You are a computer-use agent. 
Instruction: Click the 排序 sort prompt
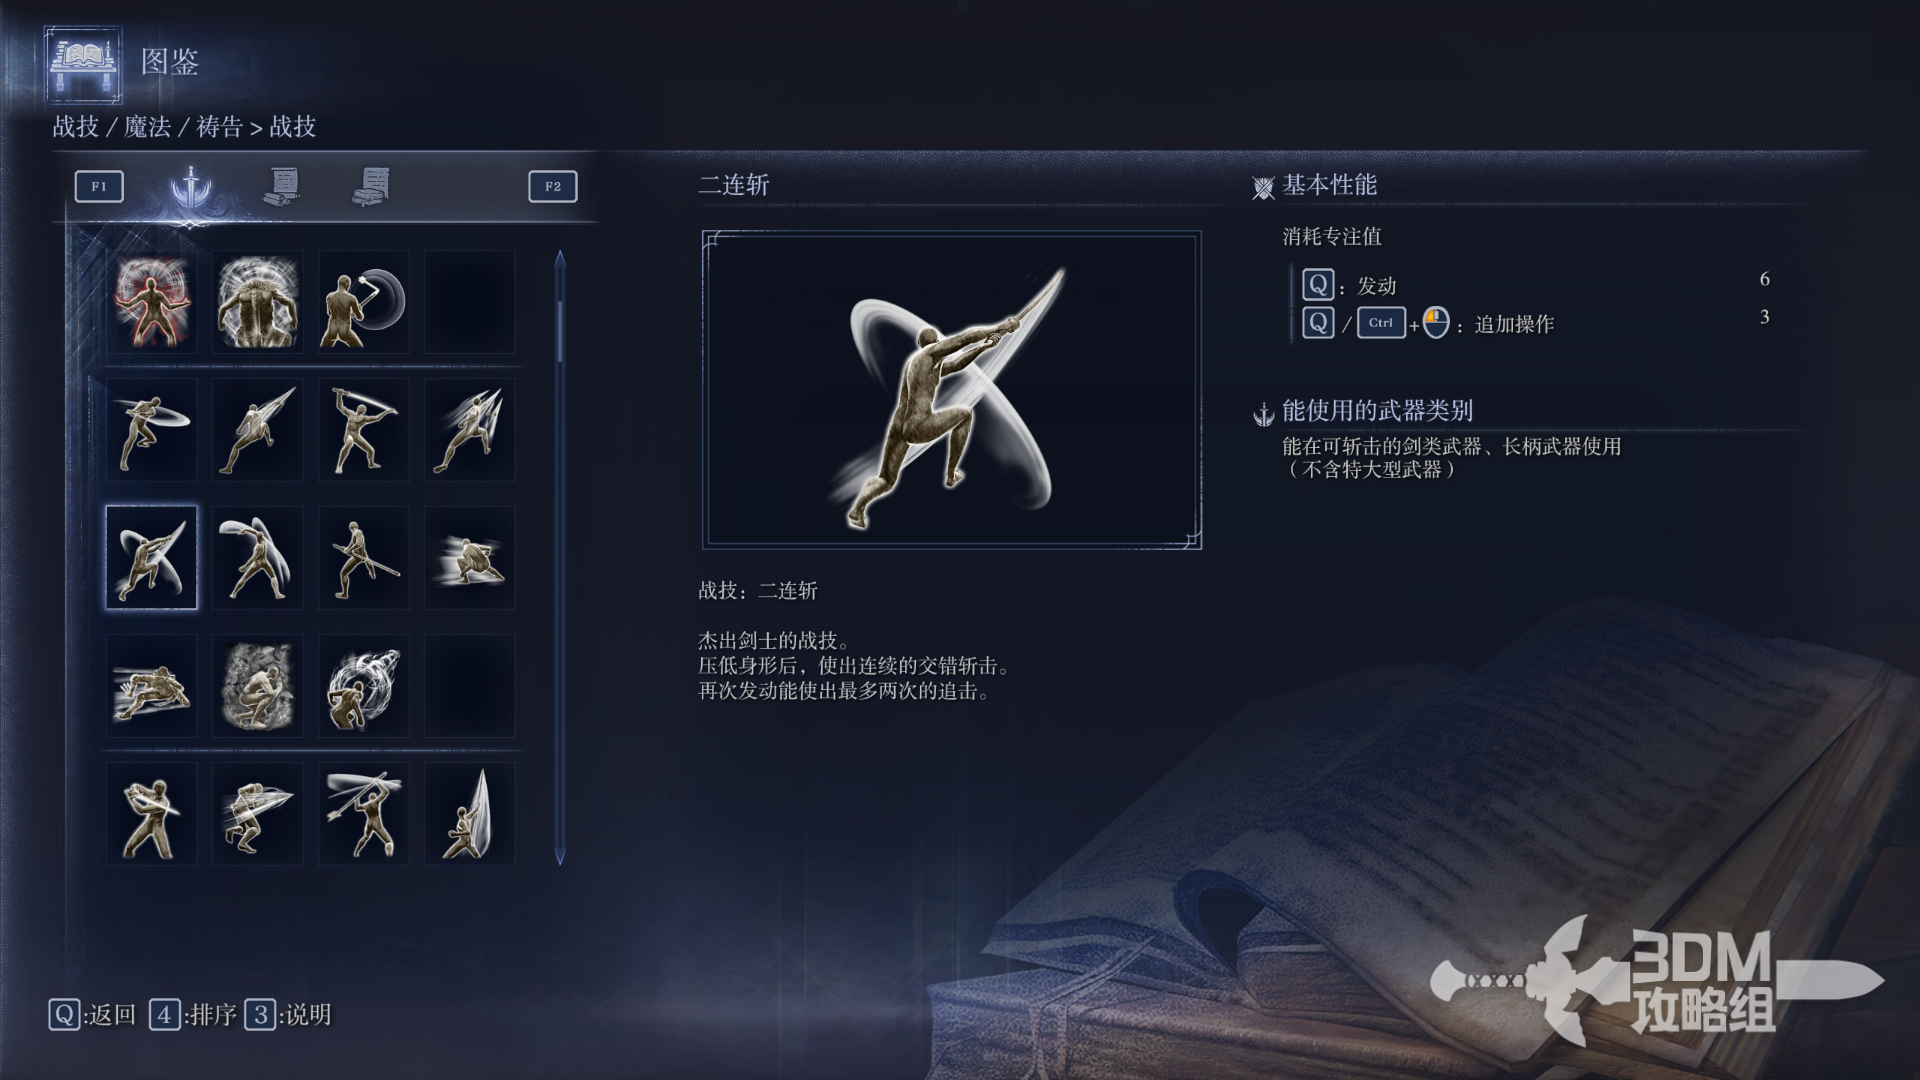point(193,1015)
